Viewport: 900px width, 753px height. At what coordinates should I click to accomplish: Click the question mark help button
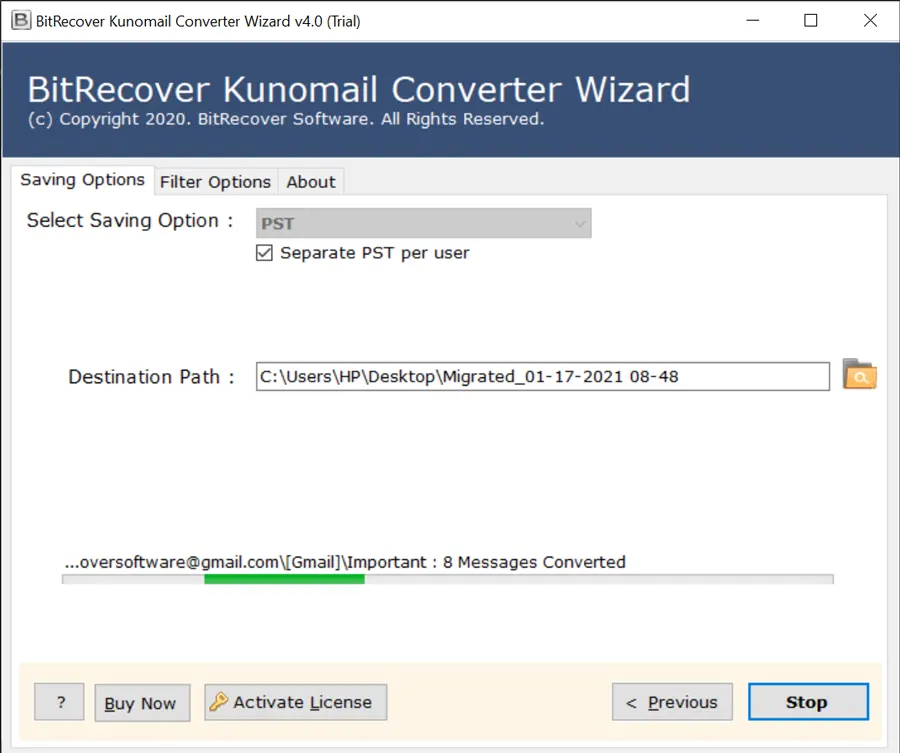tap(60, 702)
